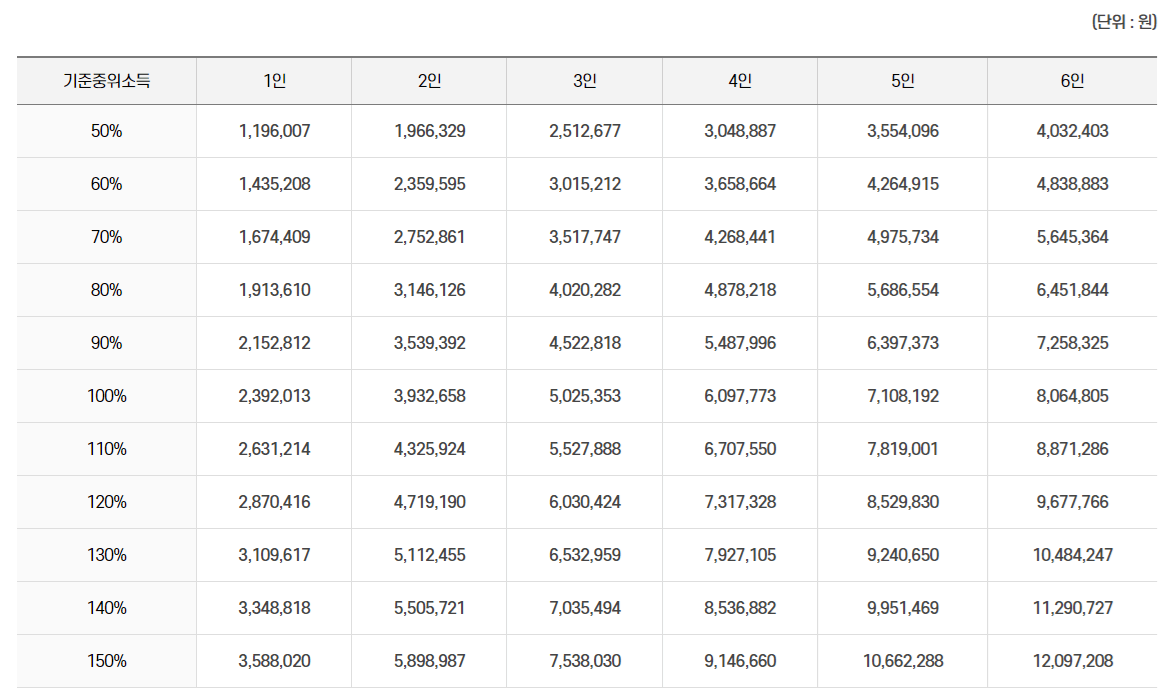Click the 기준중위소득 column header
Image resolution: width=1162 pixels, height=690 pixels.
click(x=107, y=81)
